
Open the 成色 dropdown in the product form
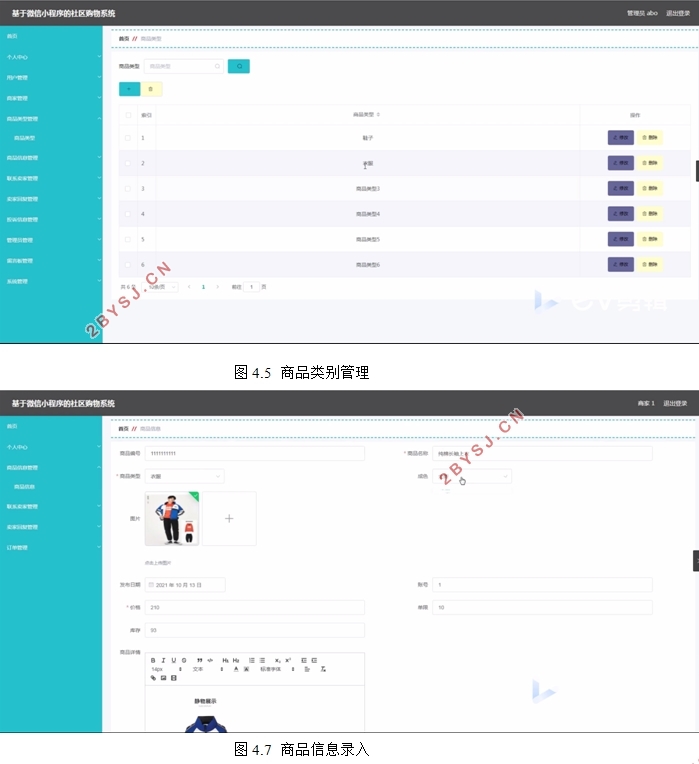(x=471, y=477)
